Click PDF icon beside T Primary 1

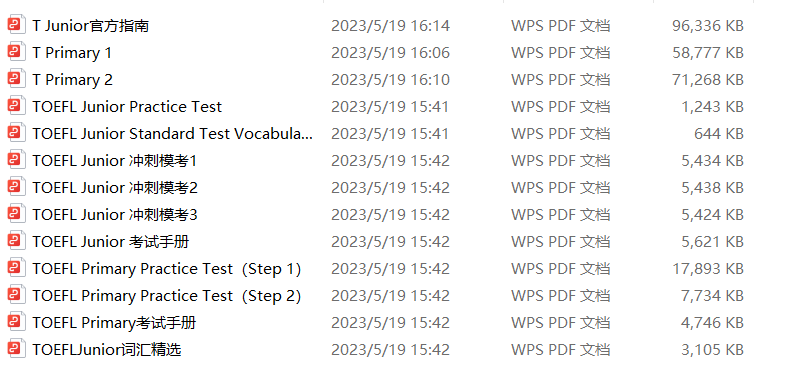click(x=16, y=52)
